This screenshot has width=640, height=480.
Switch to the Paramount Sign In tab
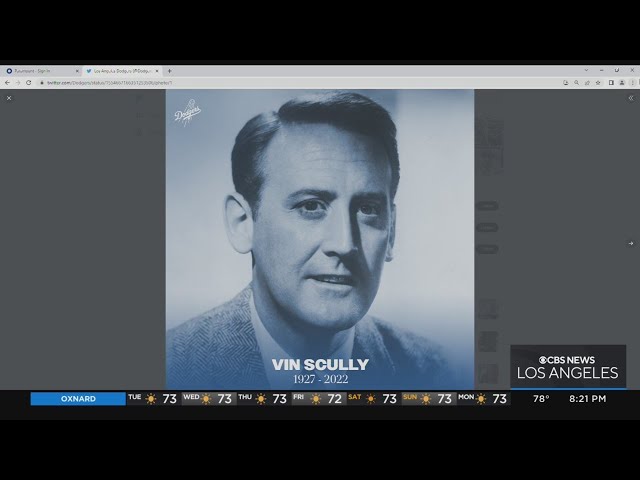point(42,71)
